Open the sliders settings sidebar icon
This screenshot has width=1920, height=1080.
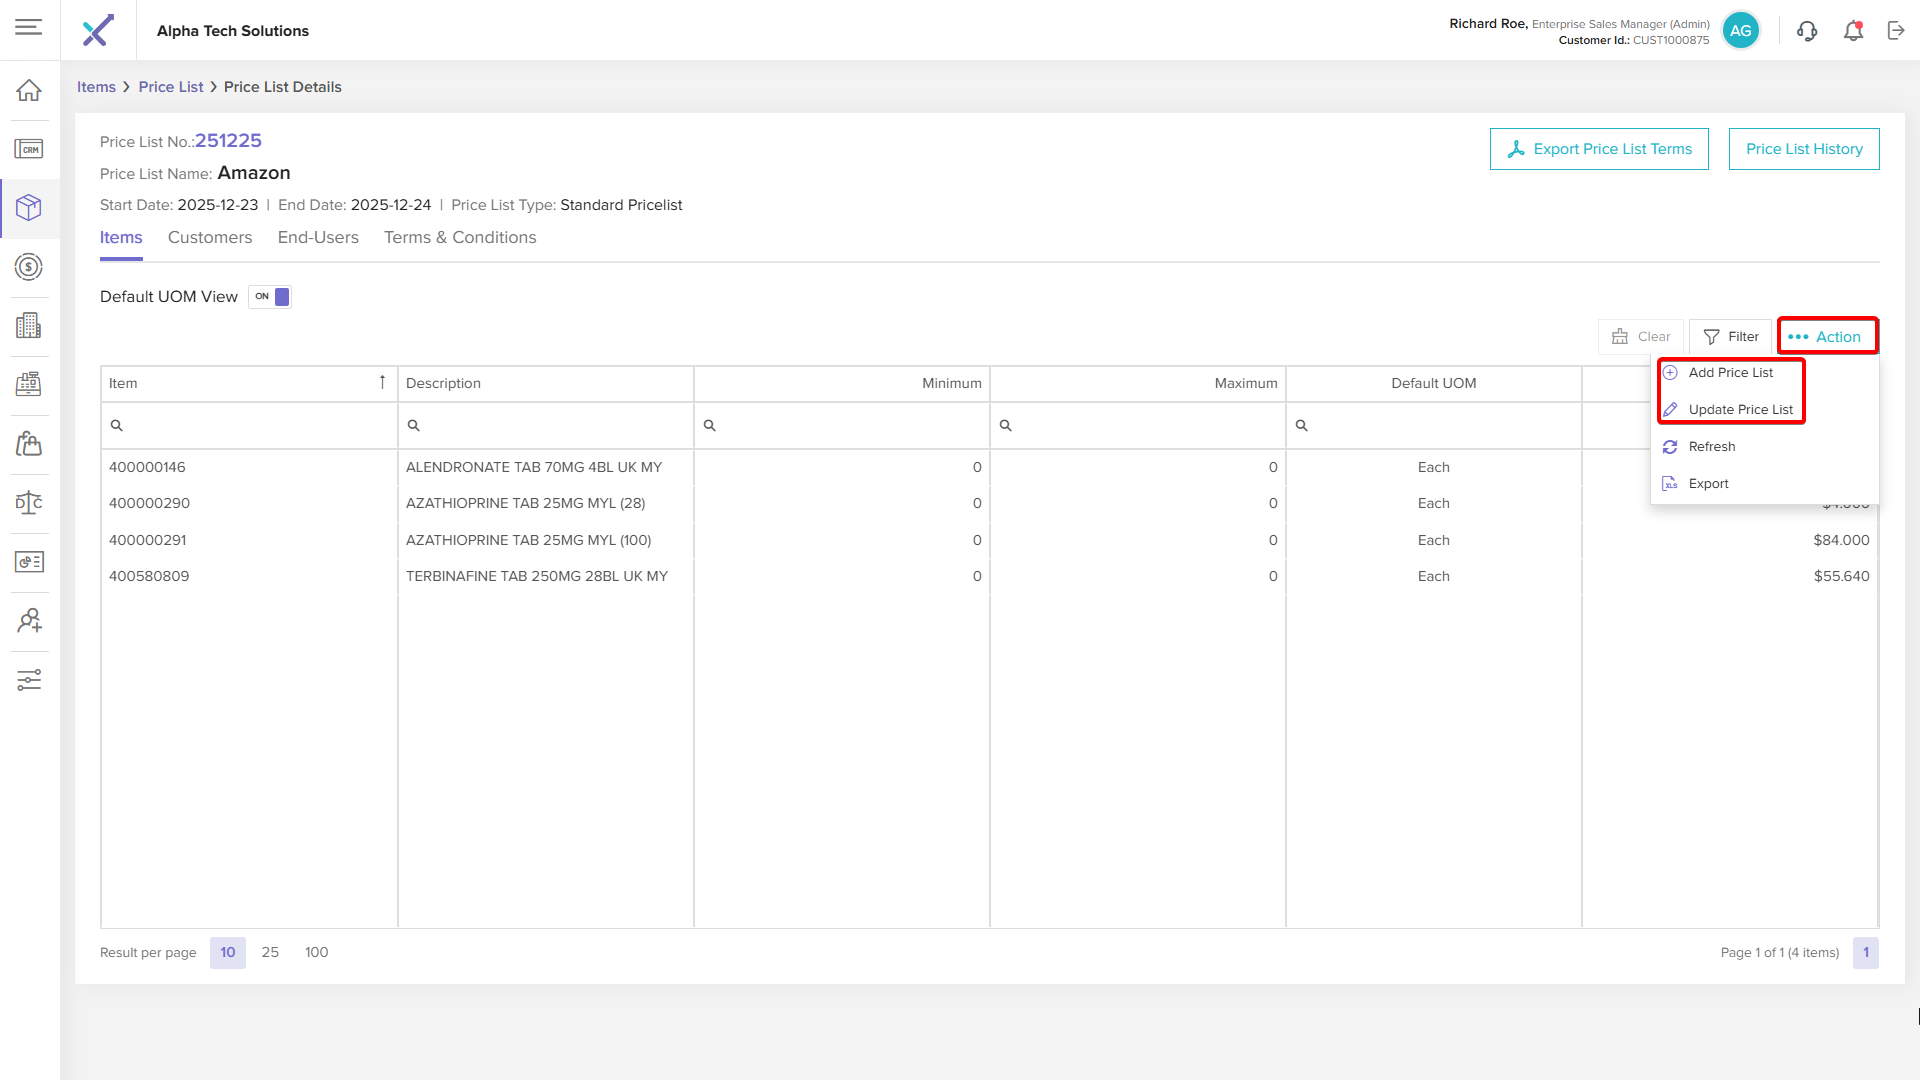tap(29, 680)
